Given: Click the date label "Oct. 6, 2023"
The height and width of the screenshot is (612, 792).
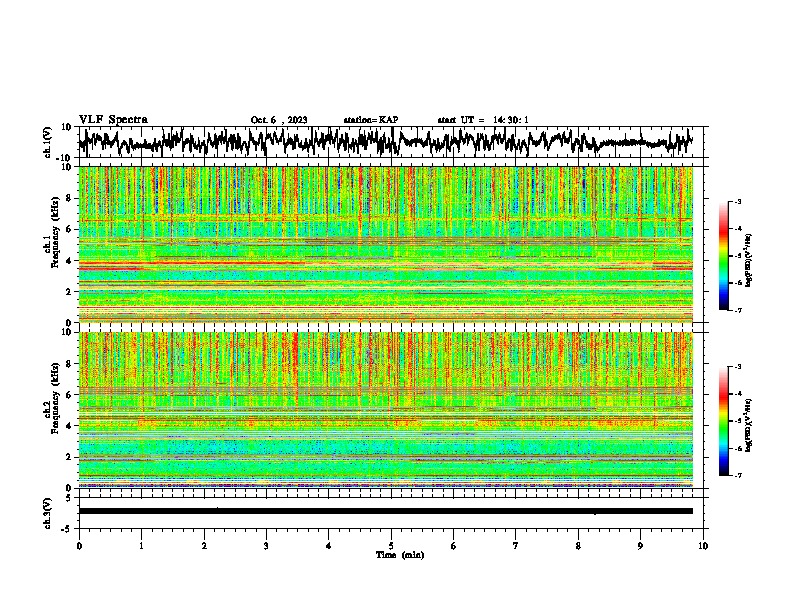Looking at the screenshot, I should [x=279, y=120].
